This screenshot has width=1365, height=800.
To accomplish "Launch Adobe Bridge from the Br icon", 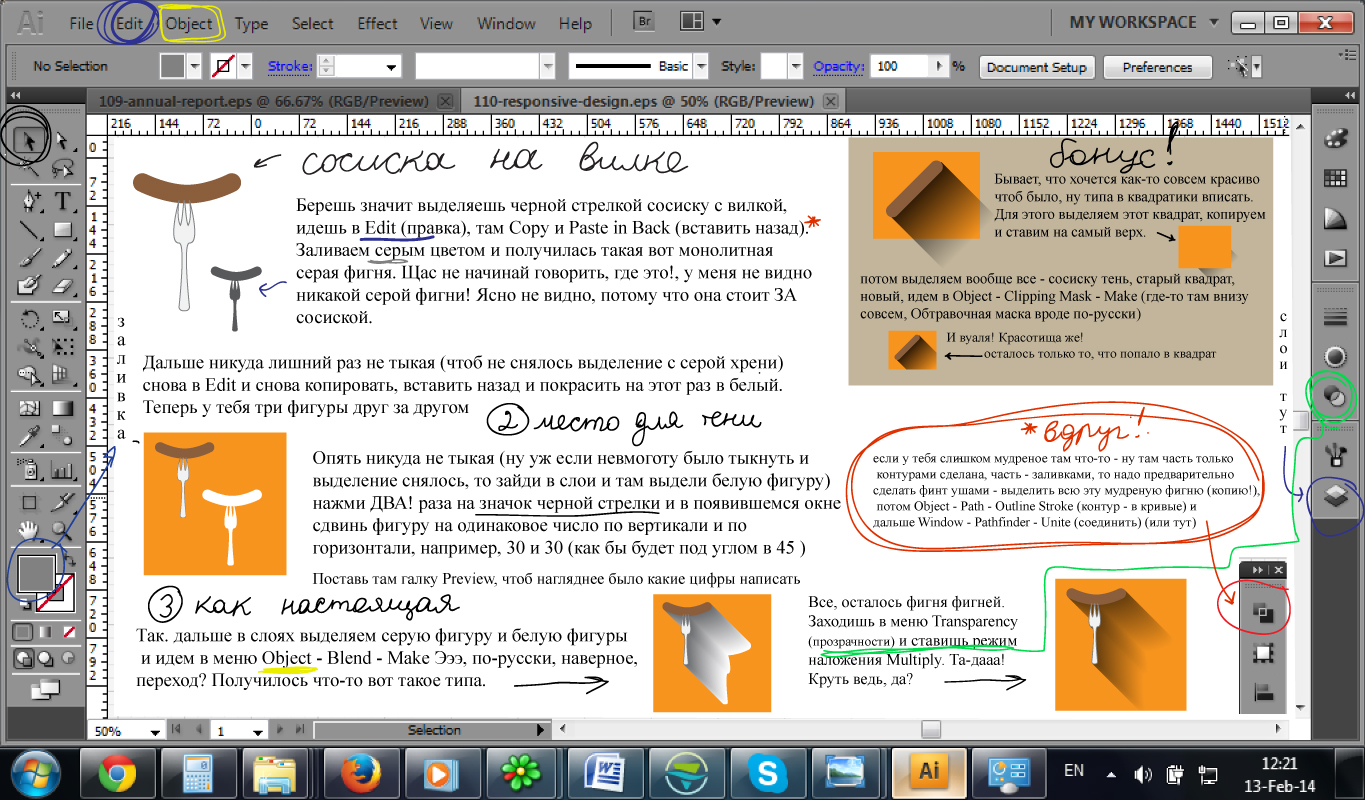I will [x=646, y=22].
